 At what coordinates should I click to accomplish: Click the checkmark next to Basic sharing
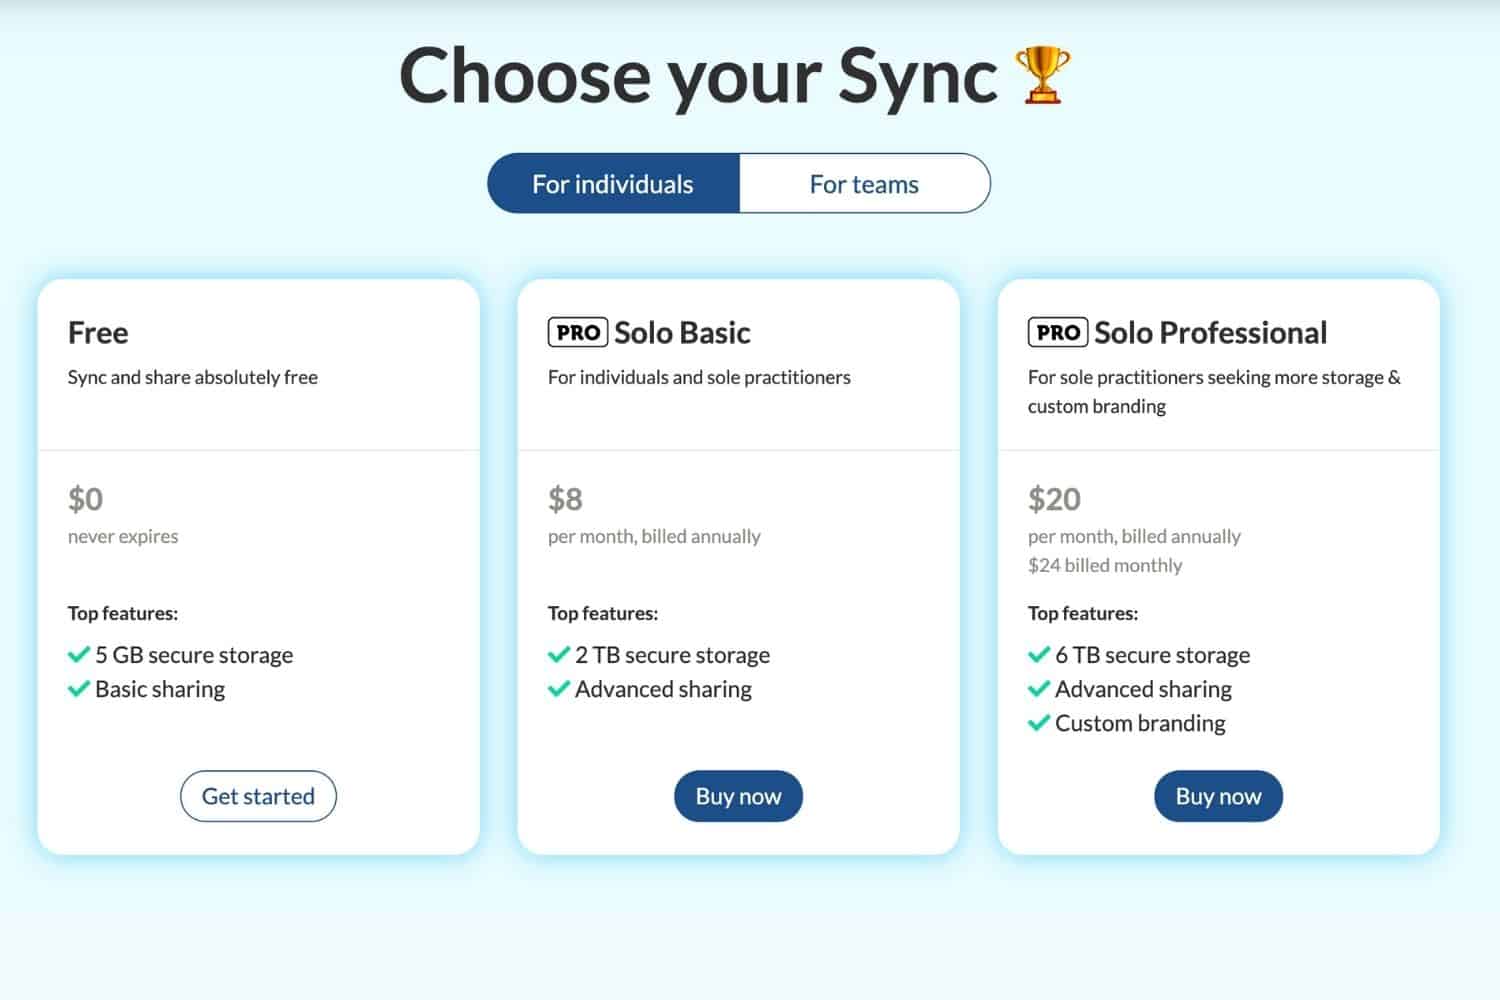[79, 689]
